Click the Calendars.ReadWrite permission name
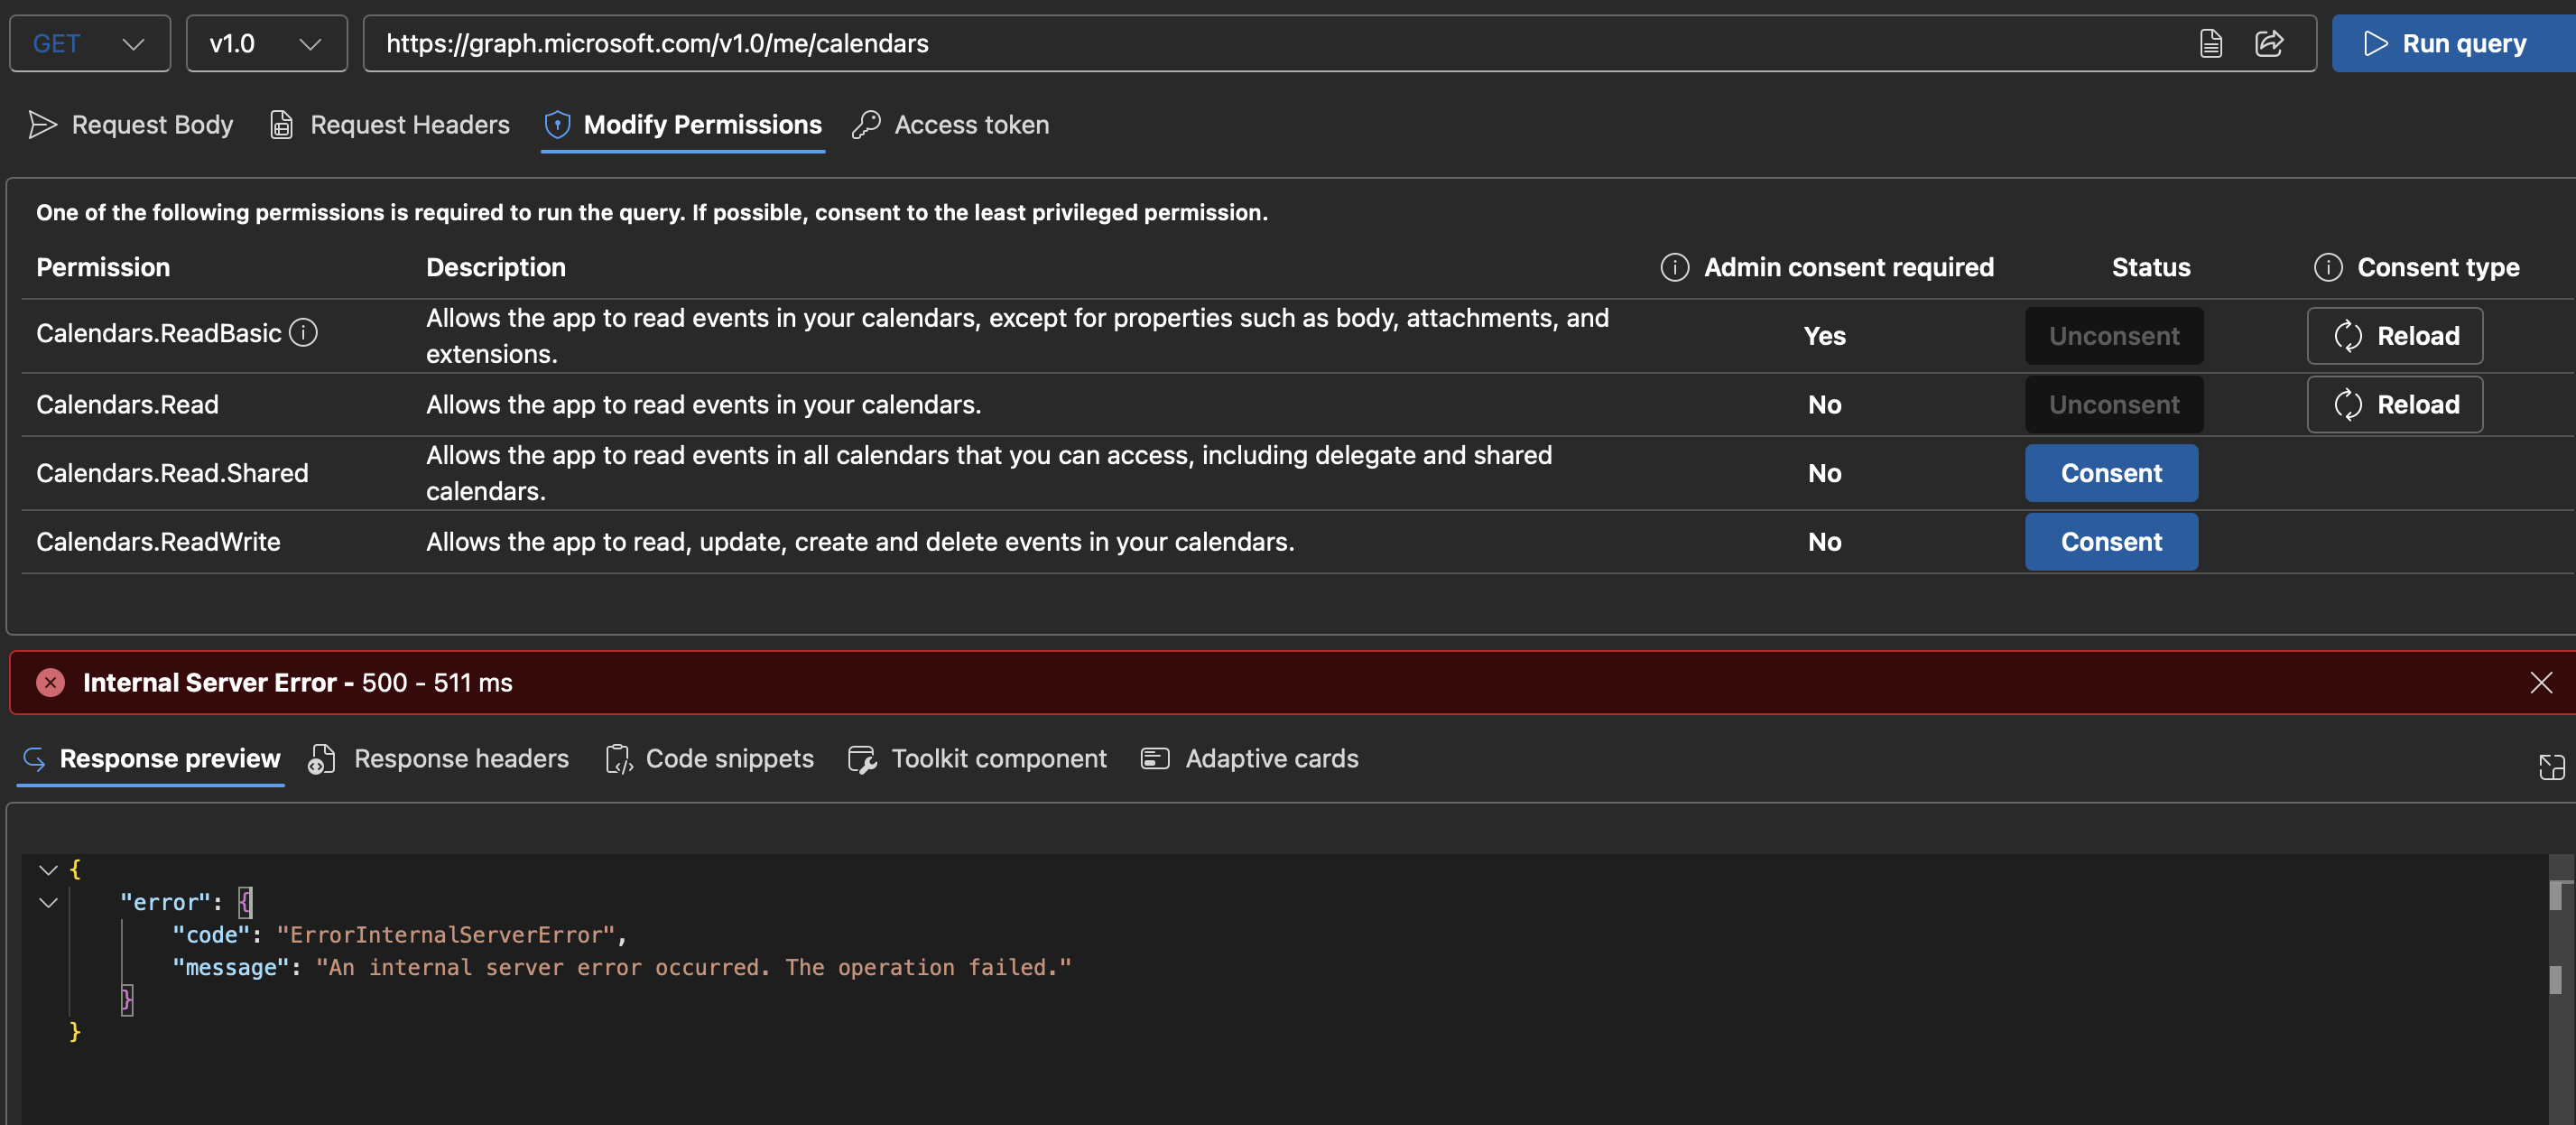2576x1125 pixels. (x=158, y=542)
